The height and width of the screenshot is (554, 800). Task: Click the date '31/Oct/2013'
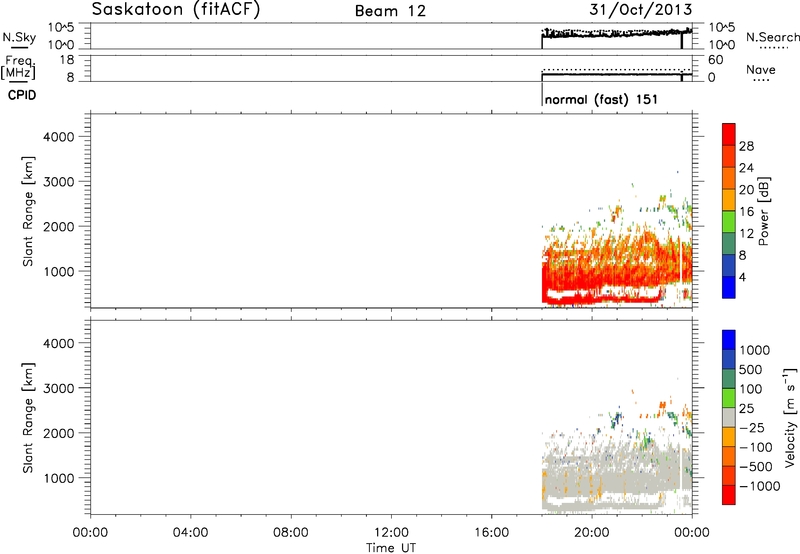[x=640, y=10]
